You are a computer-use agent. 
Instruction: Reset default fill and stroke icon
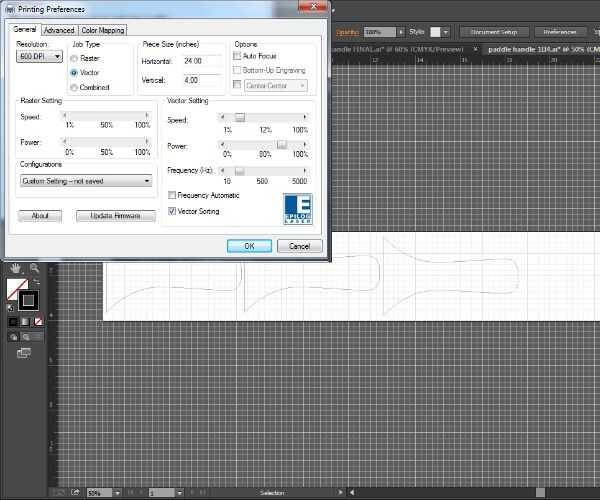coord(11,308)
